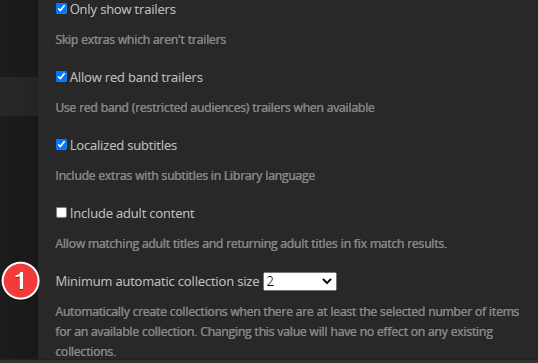This screenshot has height=363, width=538.
Task: Disable the Allow red band trailers checkbox
Action: click(x=61, y=77)
